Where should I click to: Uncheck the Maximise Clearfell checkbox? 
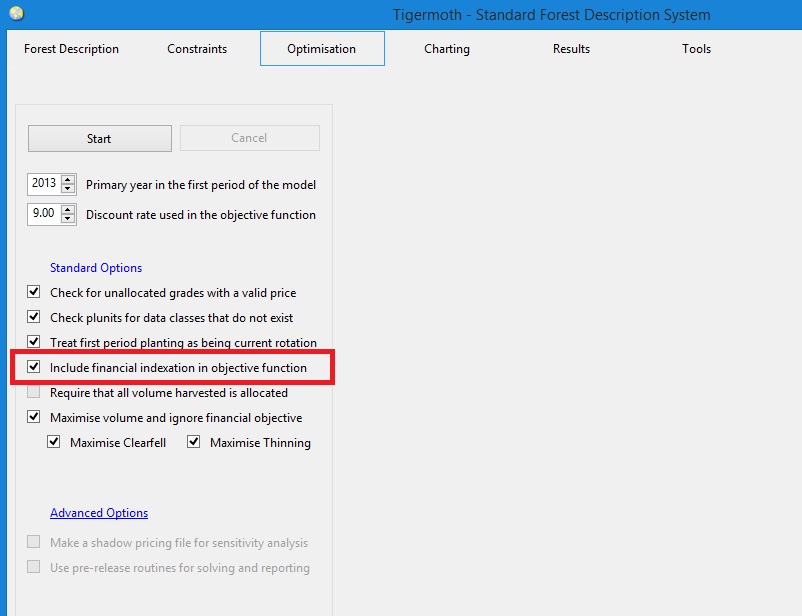click(54, 442)
